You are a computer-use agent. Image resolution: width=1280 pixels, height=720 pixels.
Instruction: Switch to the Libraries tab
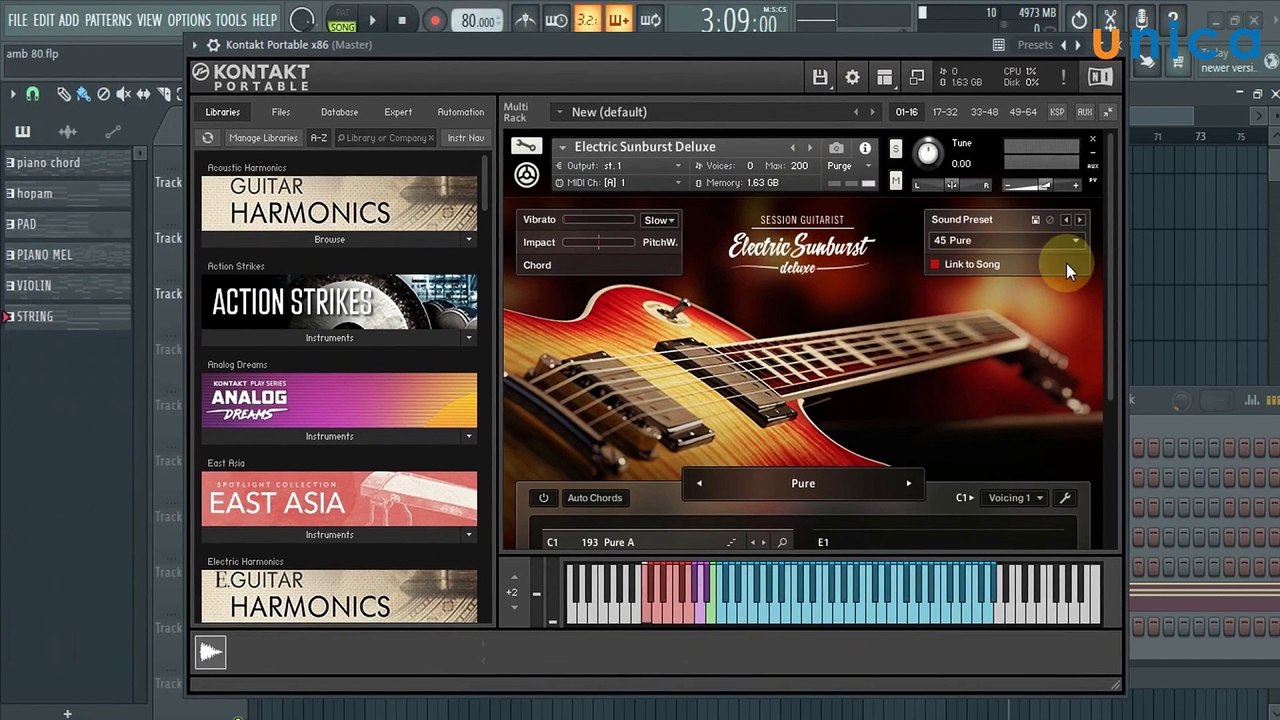point(223,112)
